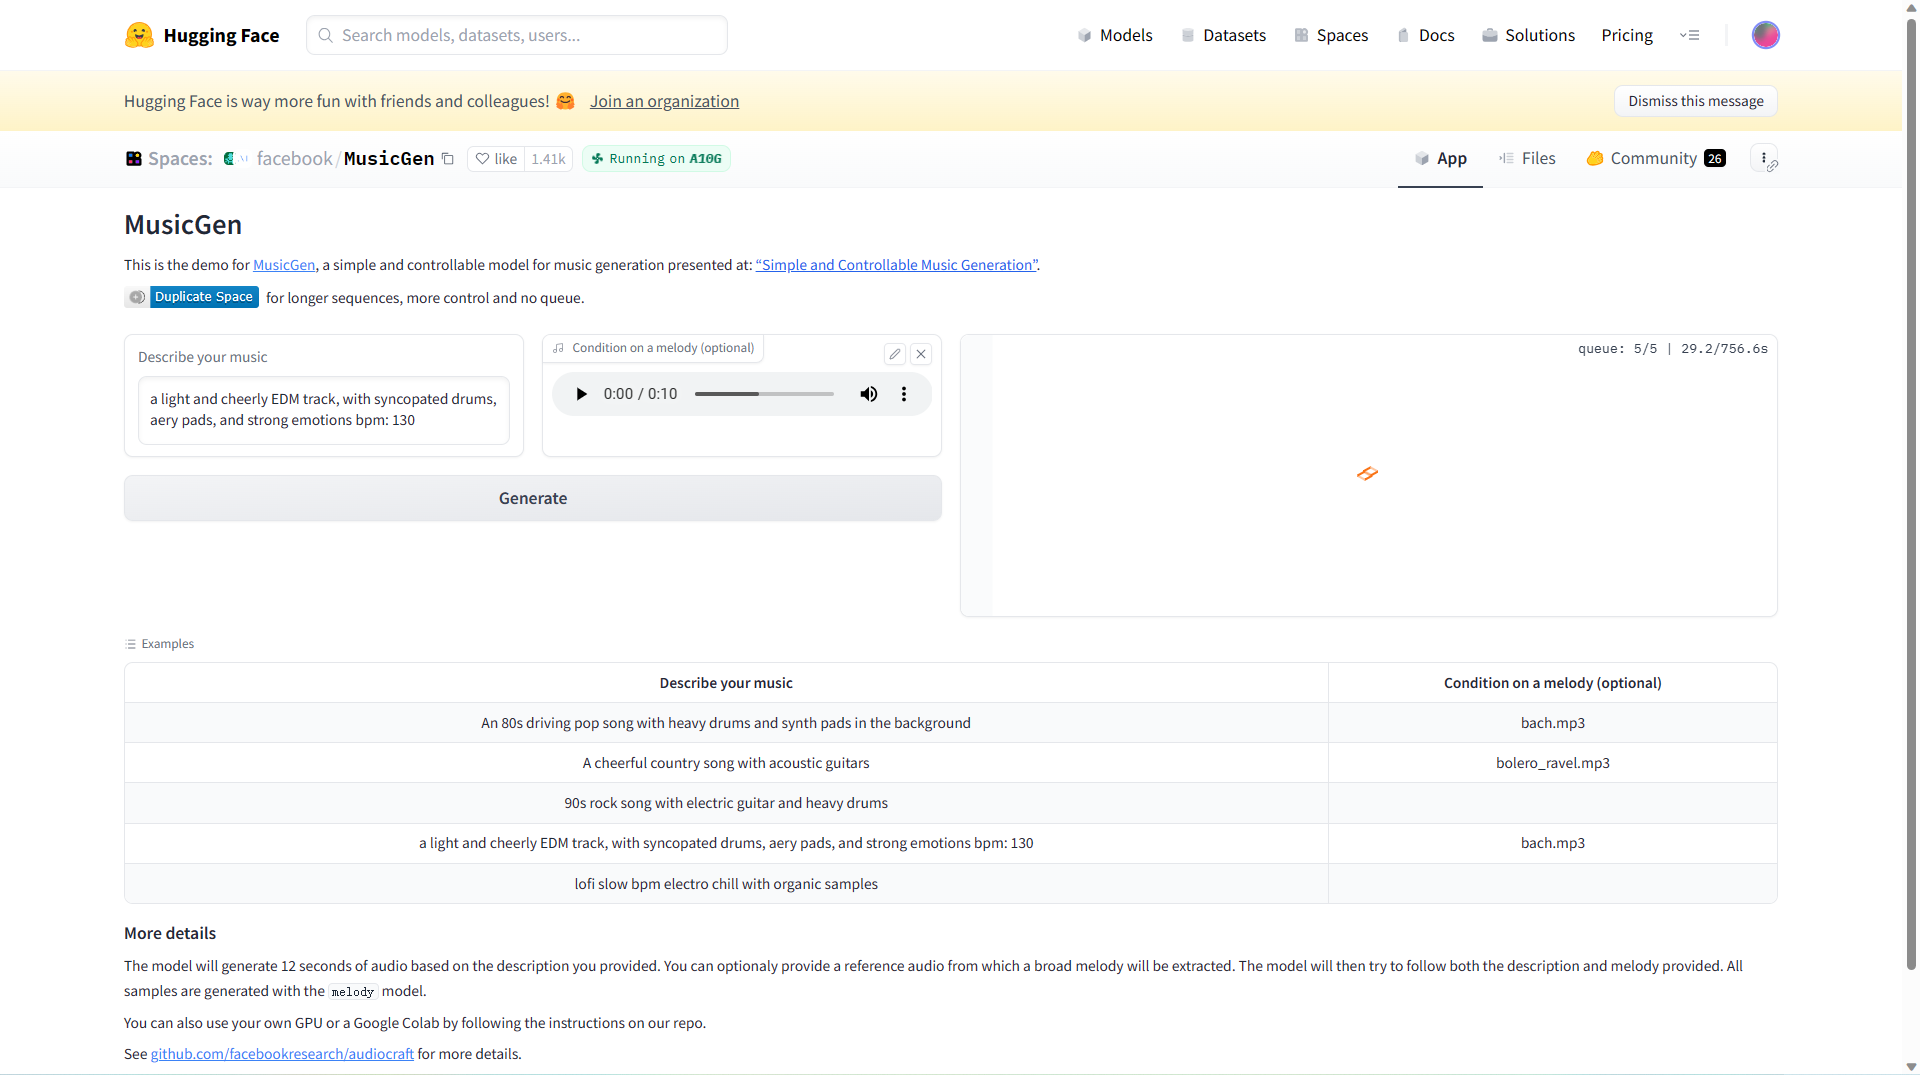Click the Duplicate Space button
The height and width of the screenshot is (1075, 1920).
pyautogui.click(x=192, y=297)
